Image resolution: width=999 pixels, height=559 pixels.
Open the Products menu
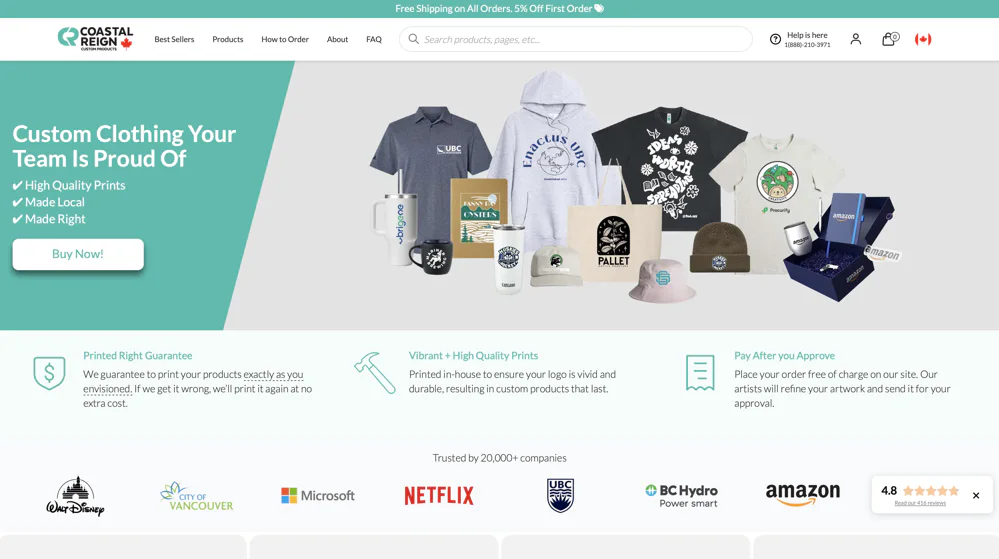click(227, 40)
